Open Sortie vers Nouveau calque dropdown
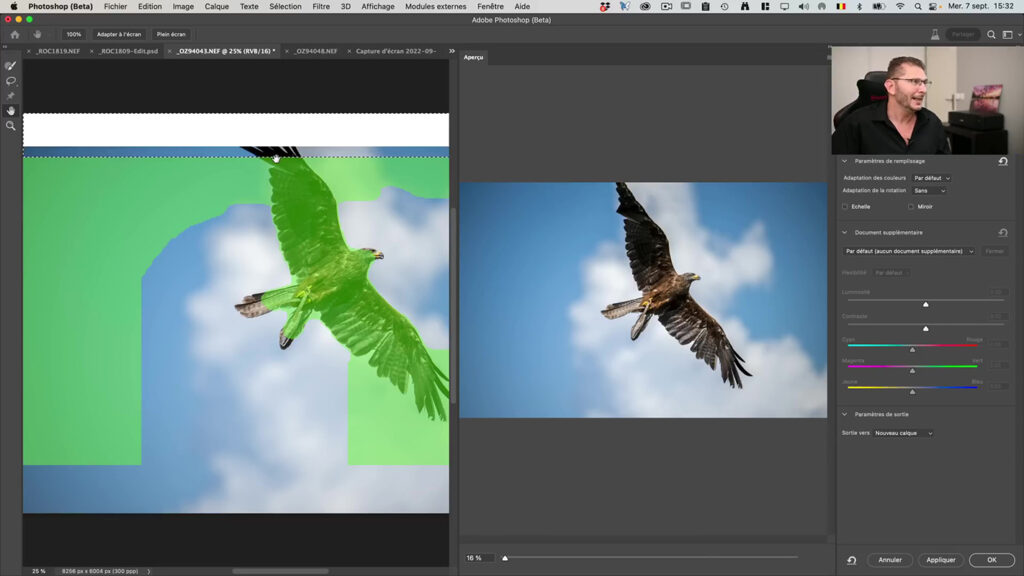 coord(903,434)
